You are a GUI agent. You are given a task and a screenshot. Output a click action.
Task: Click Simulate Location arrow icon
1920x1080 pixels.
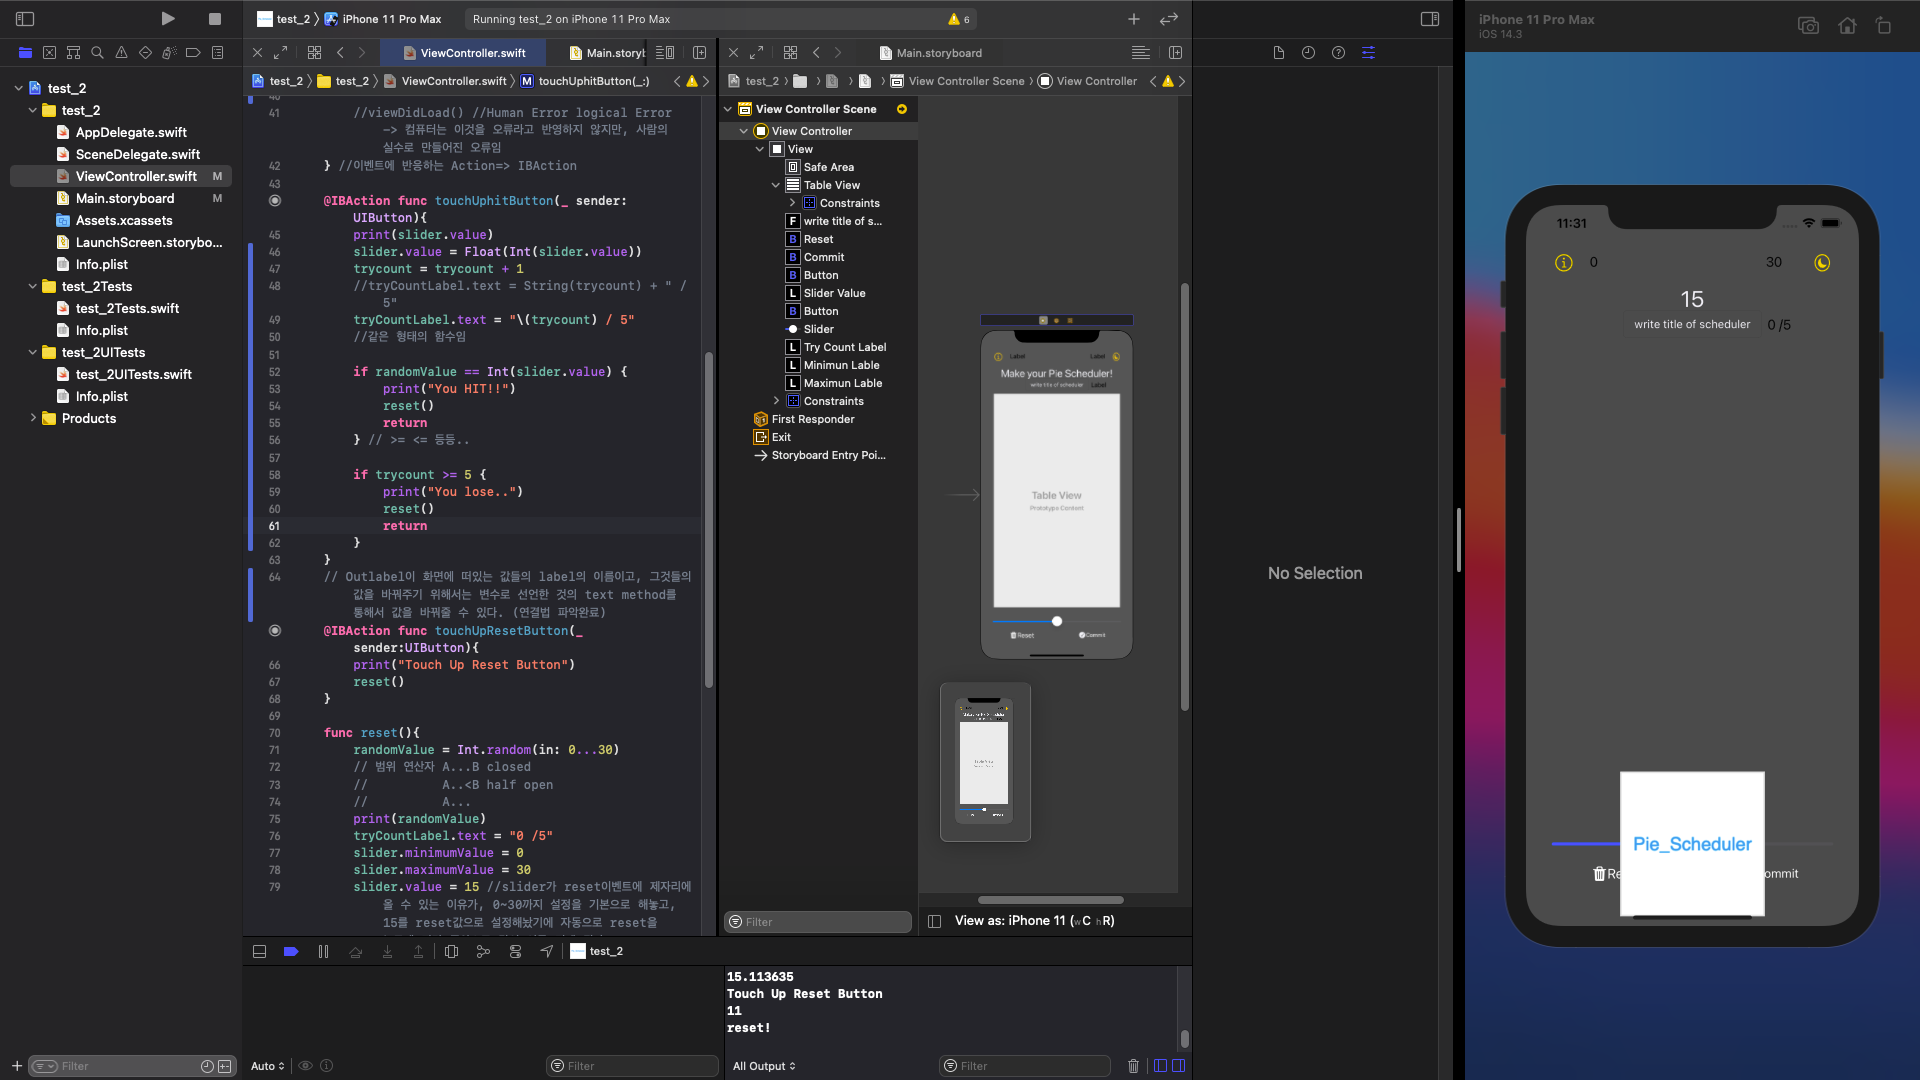coord(547,951)
